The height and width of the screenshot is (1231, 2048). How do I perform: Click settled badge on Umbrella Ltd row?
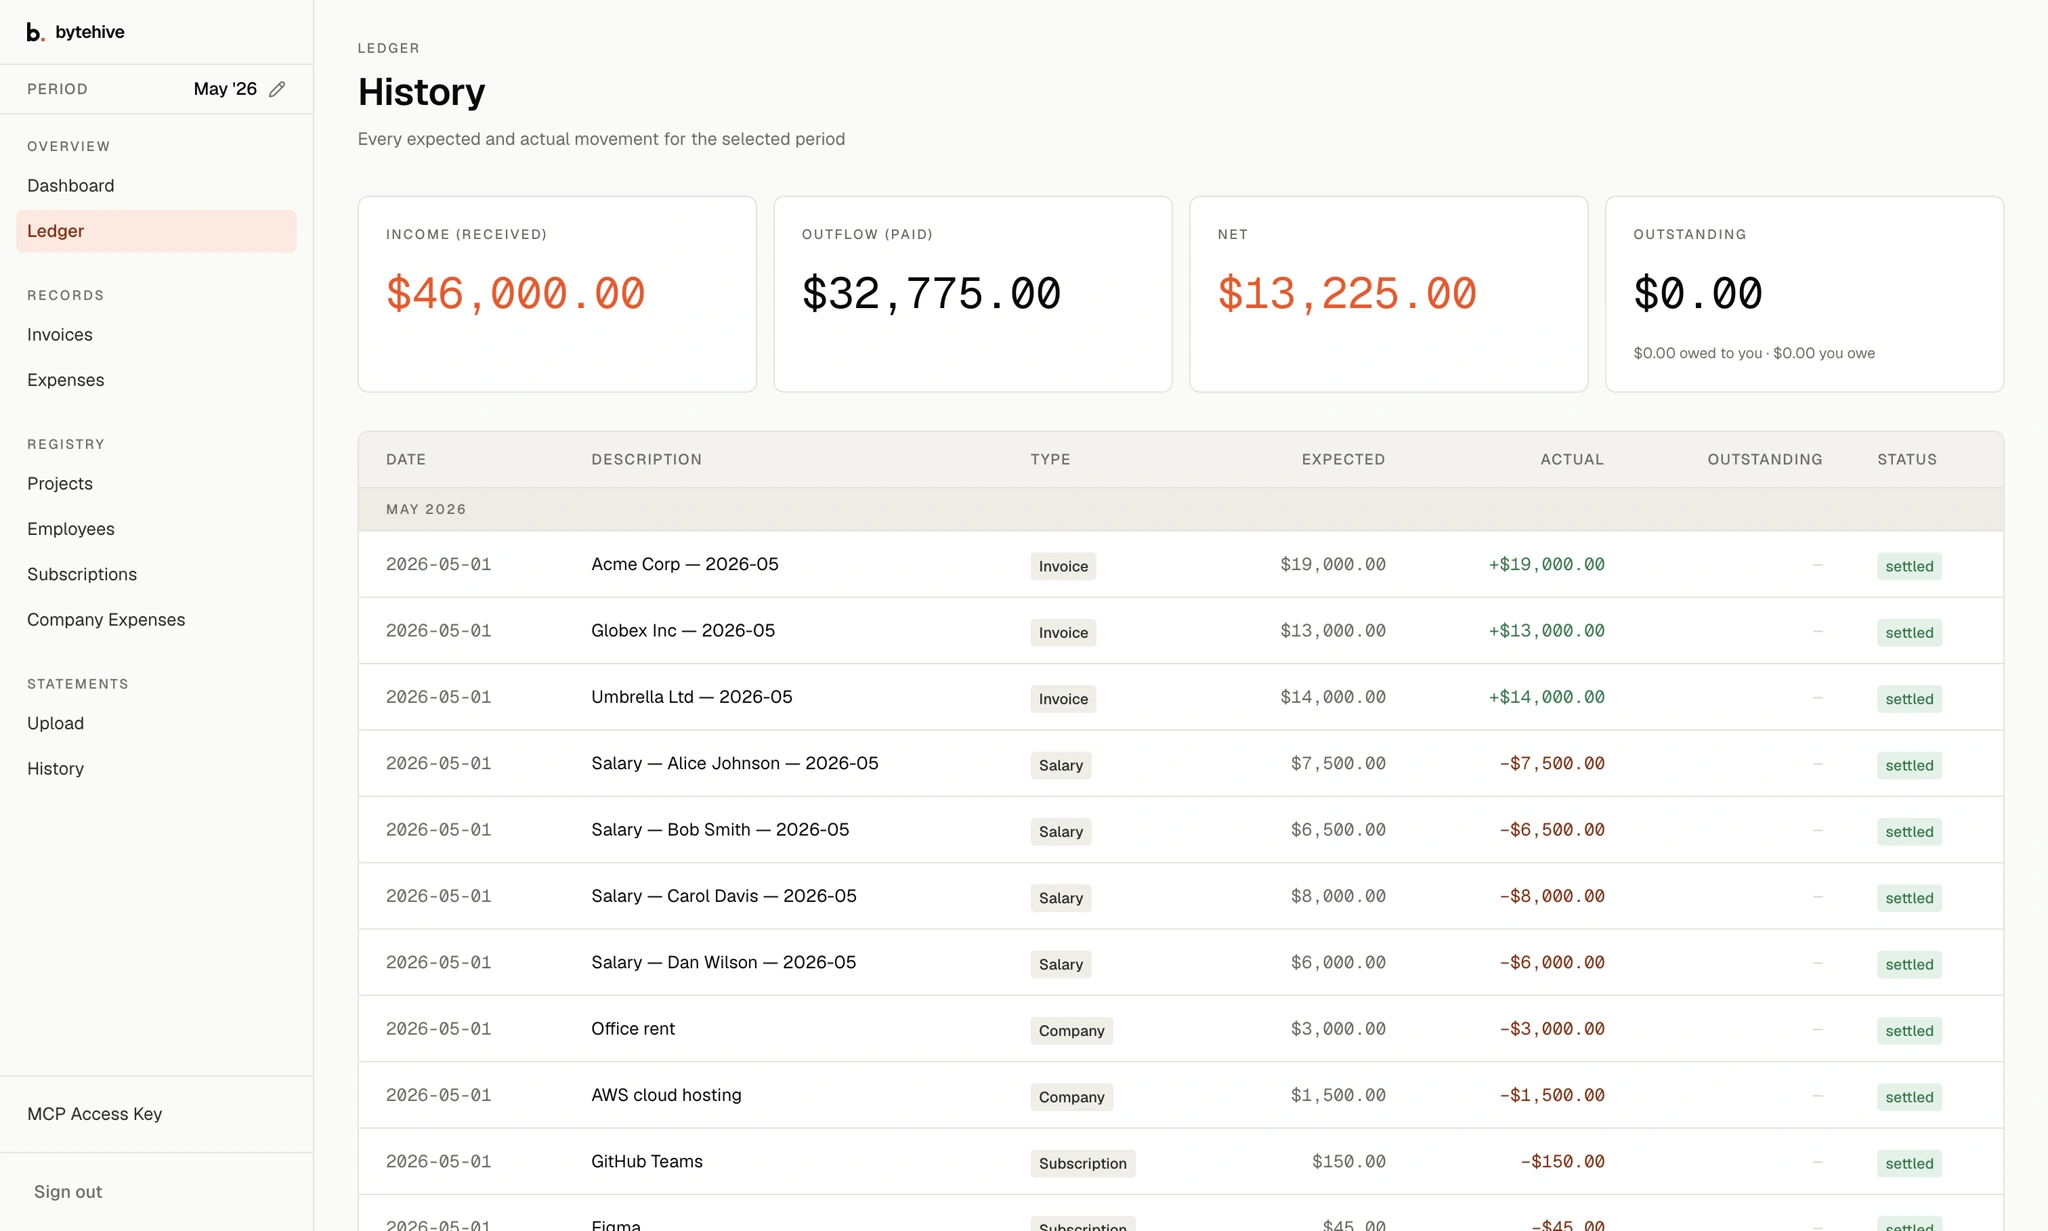(1909, 699)
